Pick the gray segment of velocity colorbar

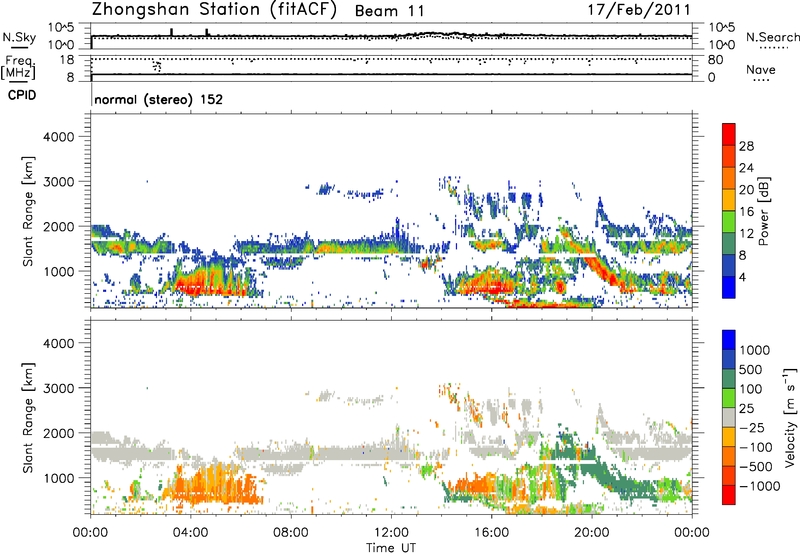click(729, 417)
